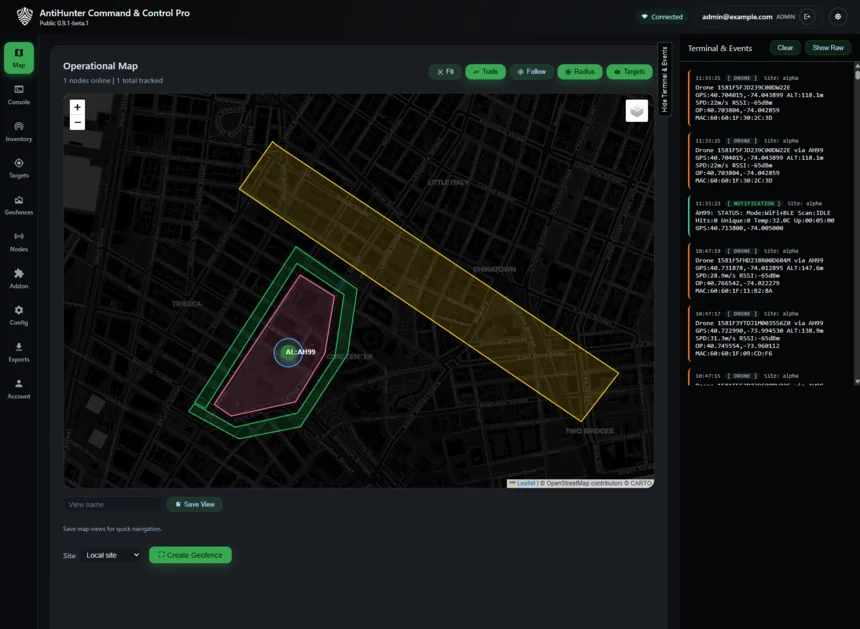This screenshot has height=629, width=860.
Task: Click admin@example.com in header
Action: [x=737, y=17]
